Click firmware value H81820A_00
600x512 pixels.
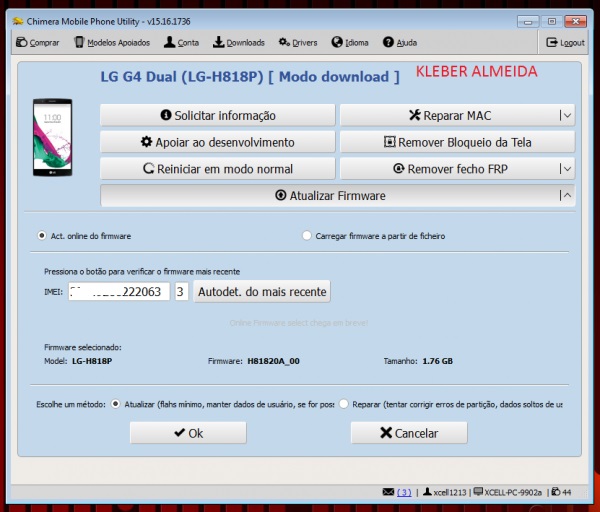click(x=273, y=361)
